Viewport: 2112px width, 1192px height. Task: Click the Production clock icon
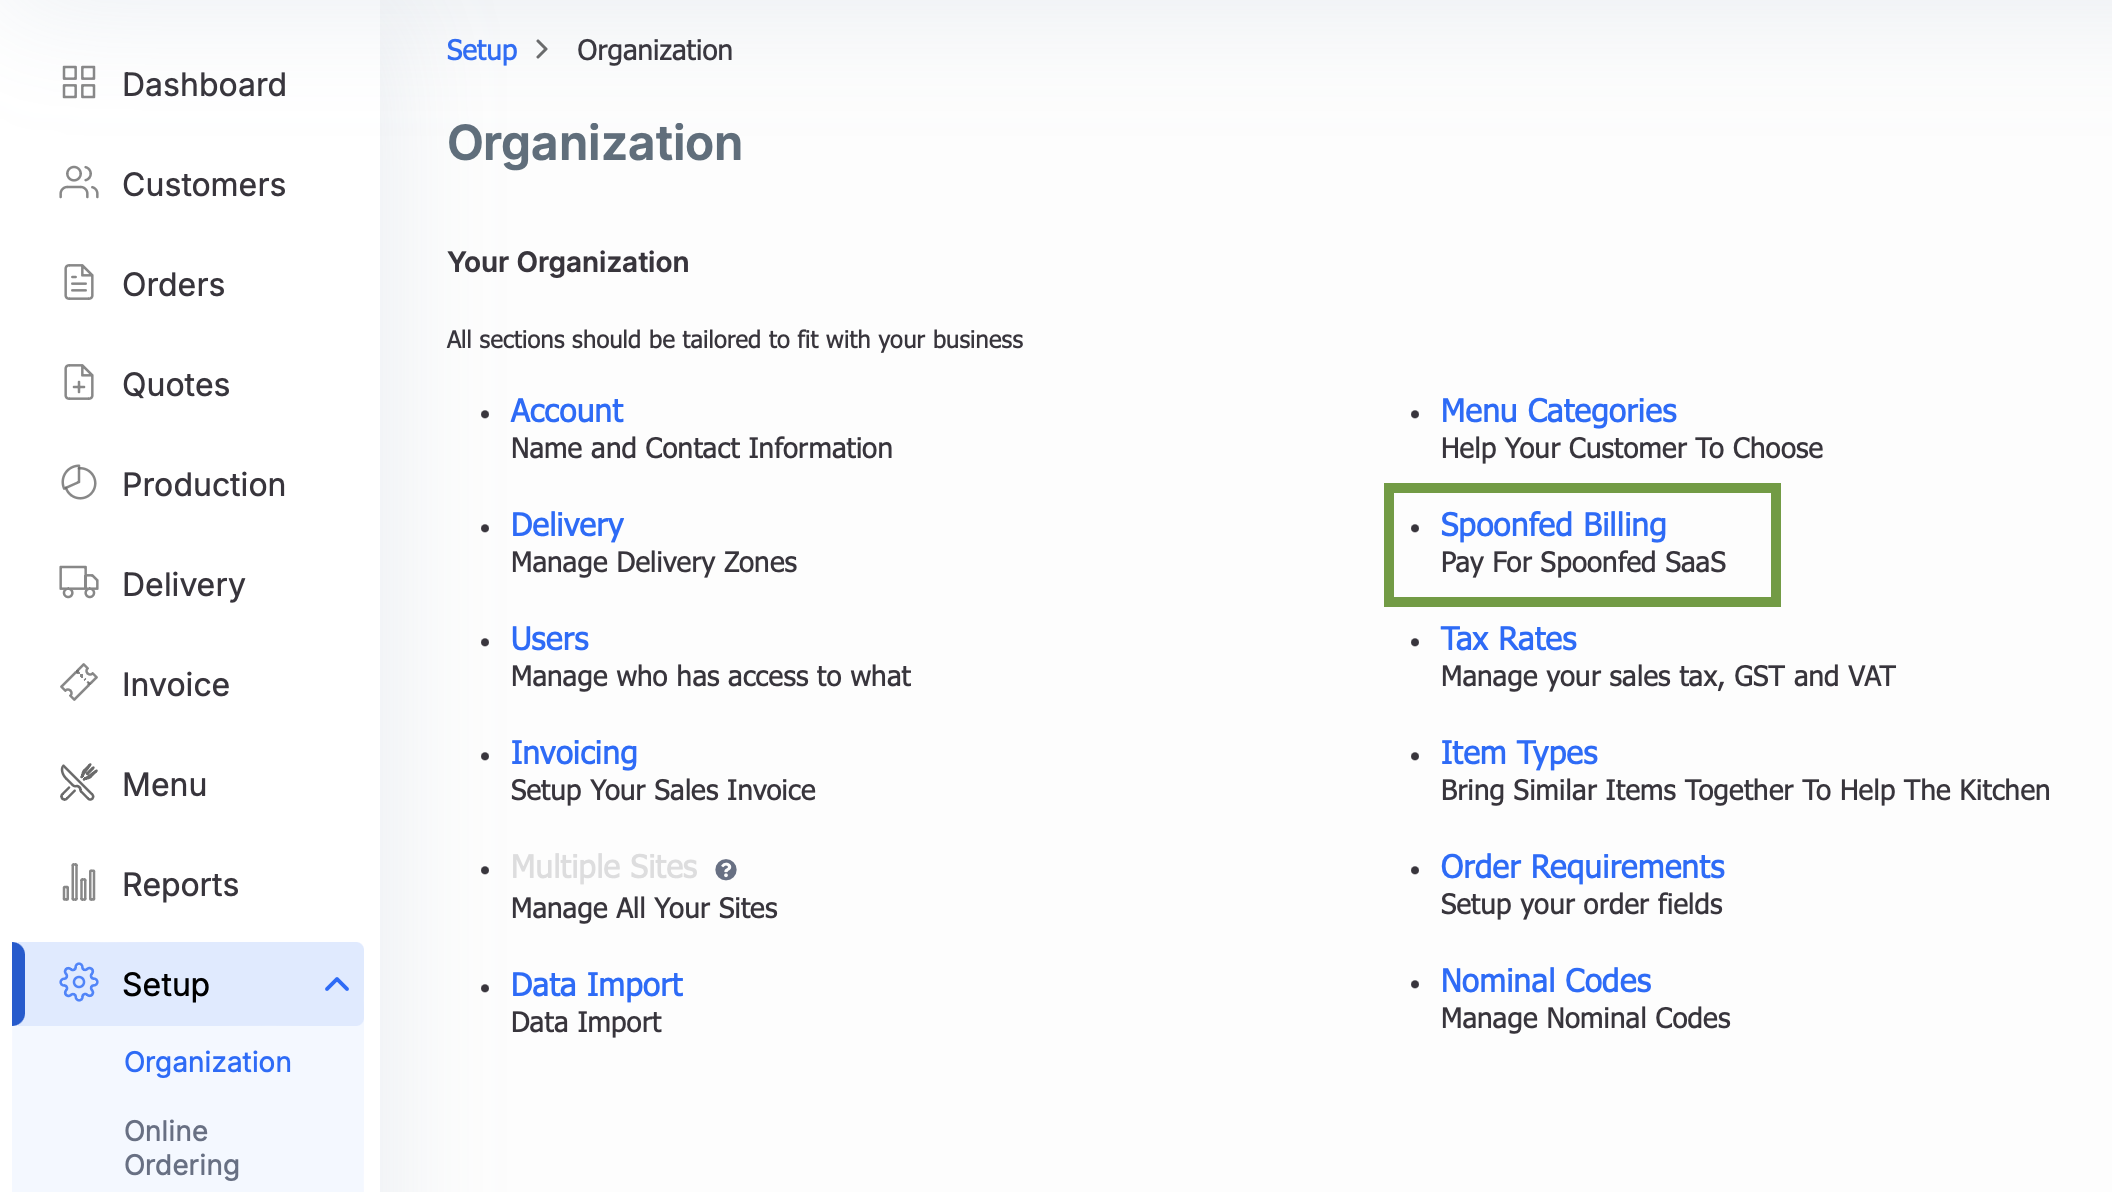pyautogui.click(x=79, y=483)
